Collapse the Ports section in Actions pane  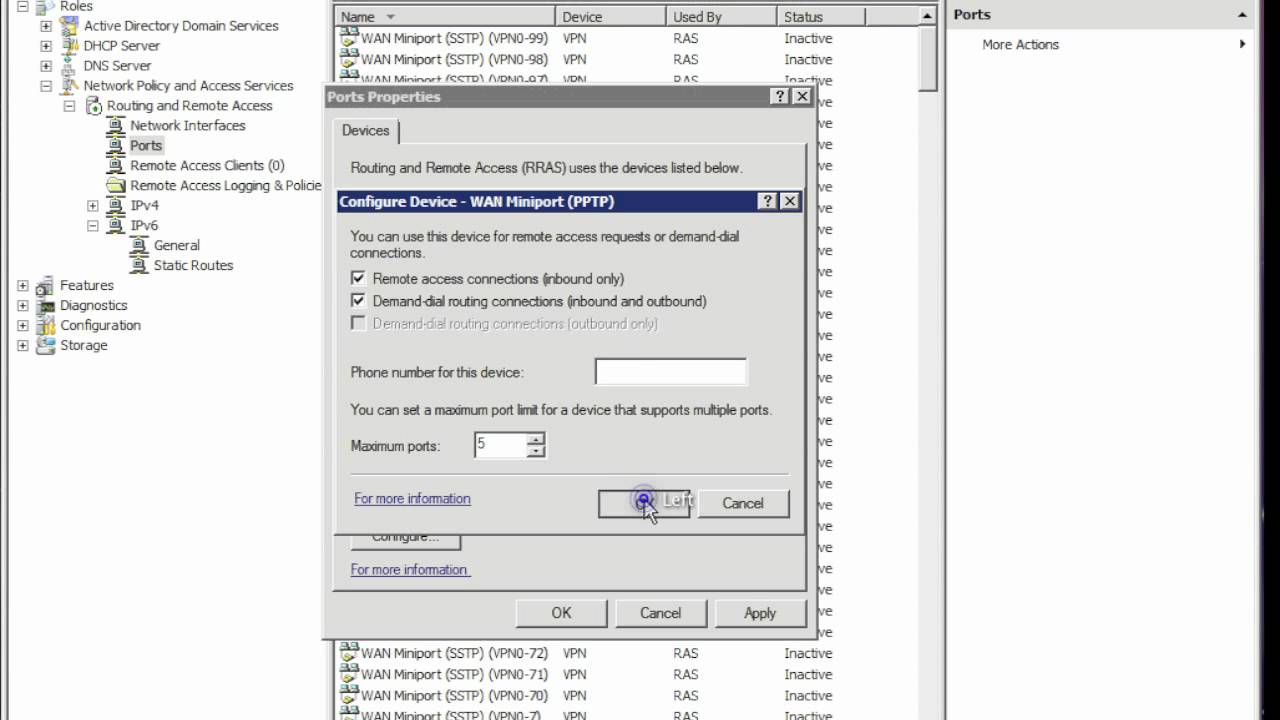[1243, 15]
